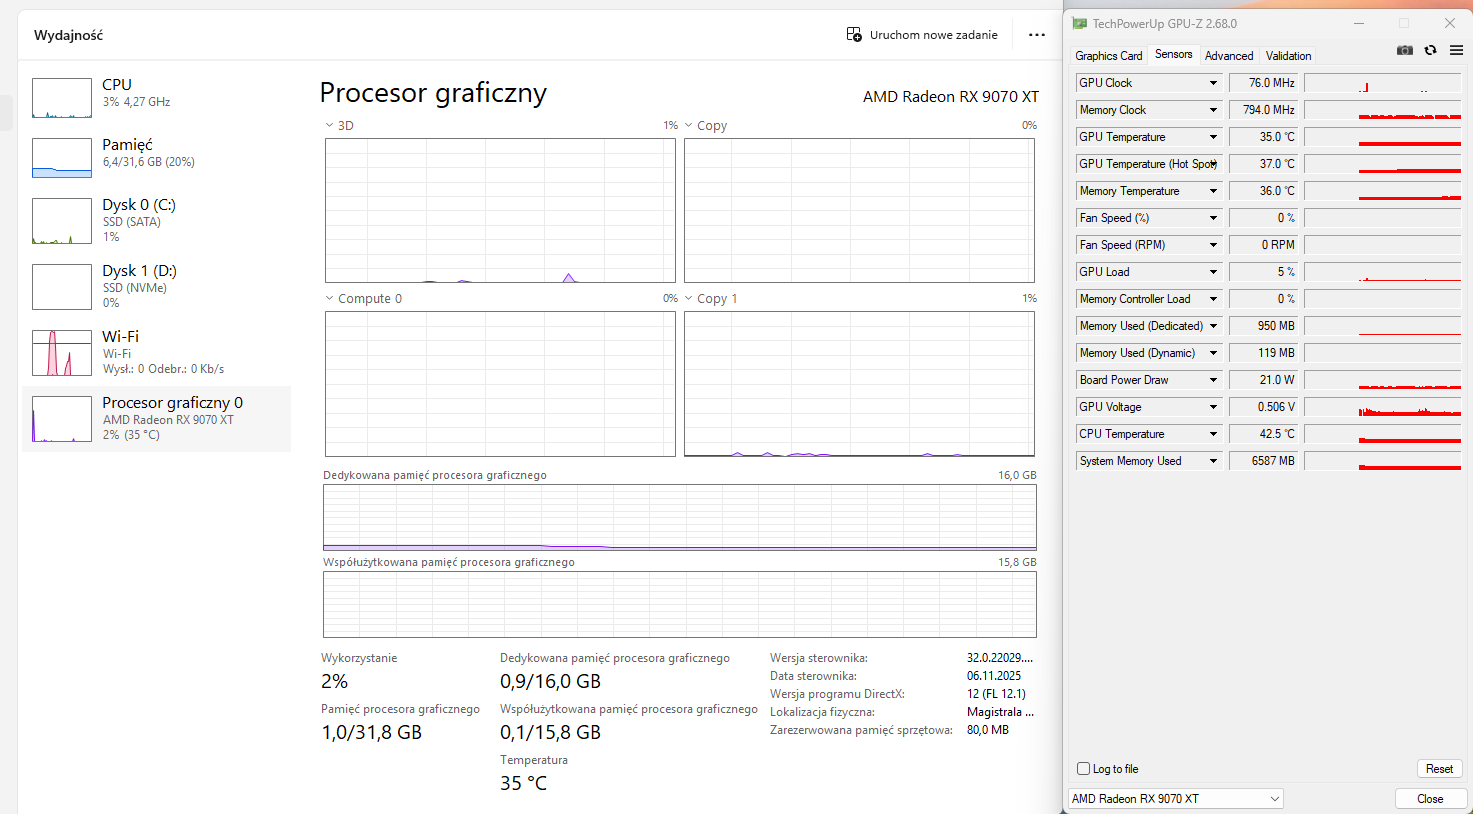Click the driver date 06.11.2025 value

(x=995, y=676)
